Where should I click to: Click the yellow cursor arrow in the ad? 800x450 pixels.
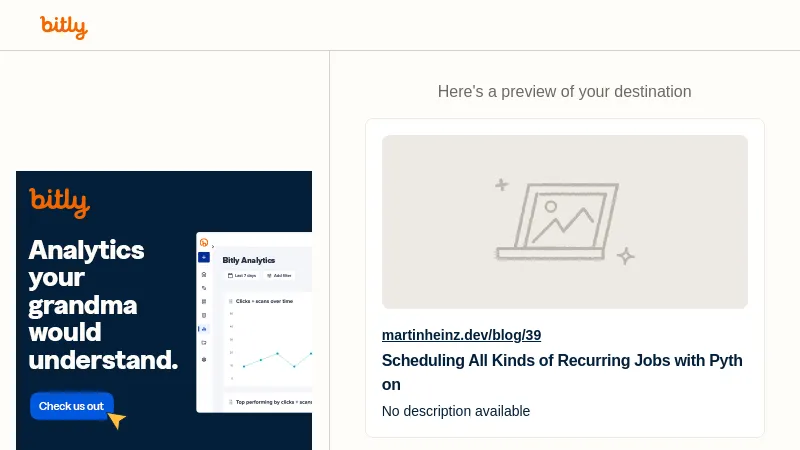pos(117,420)
